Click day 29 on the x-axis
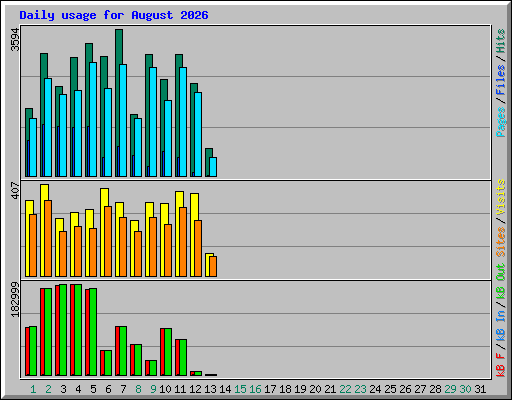 tap(450, 389)
